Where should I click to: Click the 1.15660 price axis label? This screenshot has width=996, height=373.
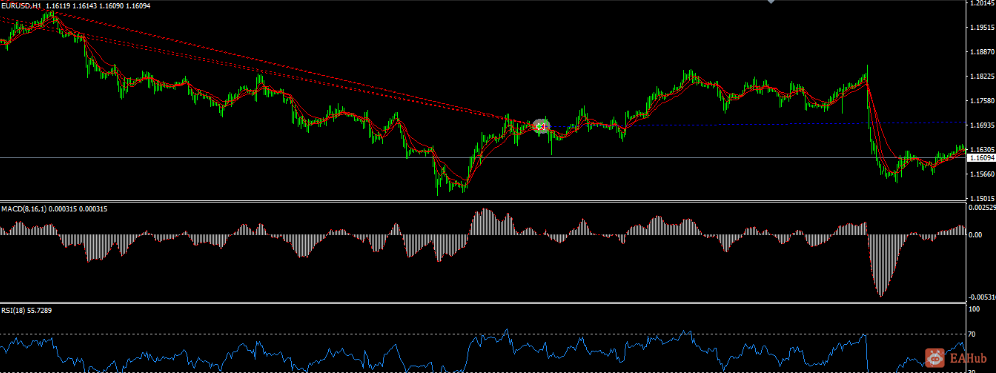[983, 173]
